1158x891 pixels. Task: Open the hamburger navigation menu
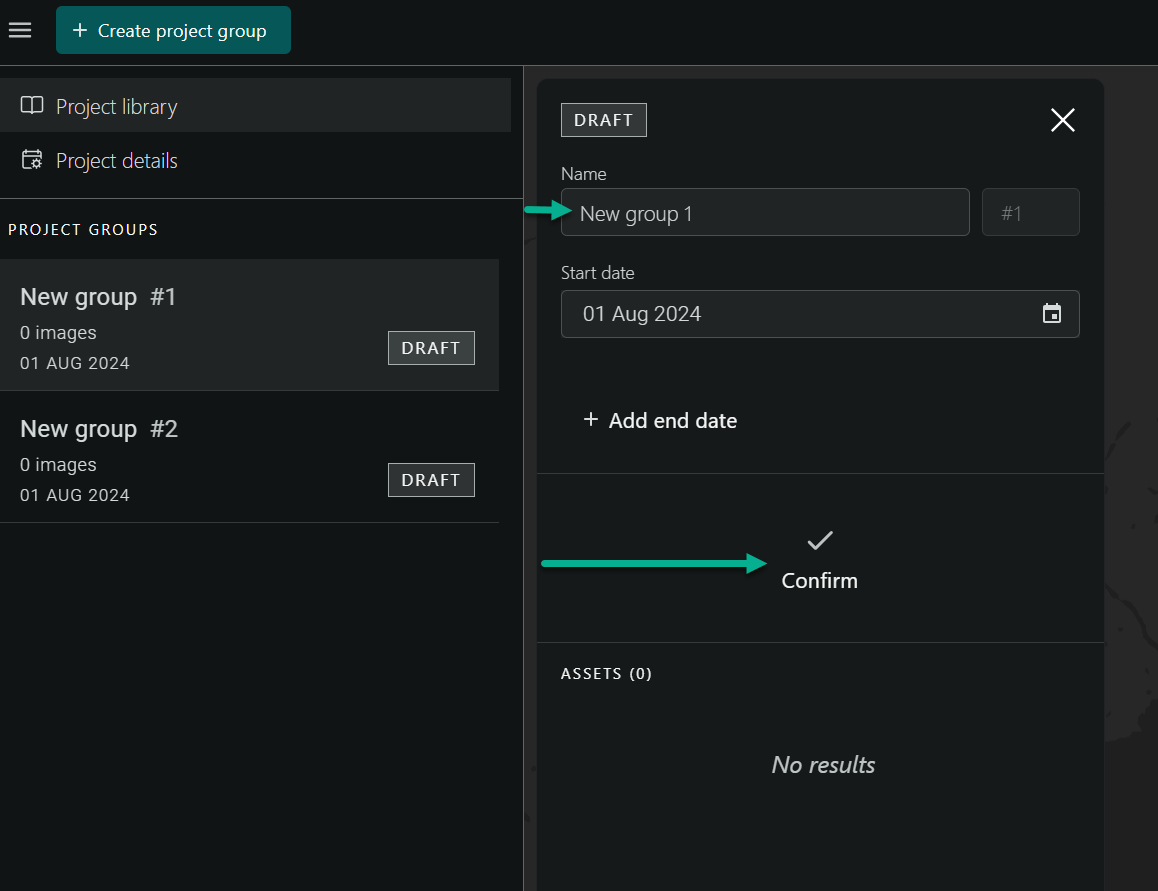pos(20,30)
